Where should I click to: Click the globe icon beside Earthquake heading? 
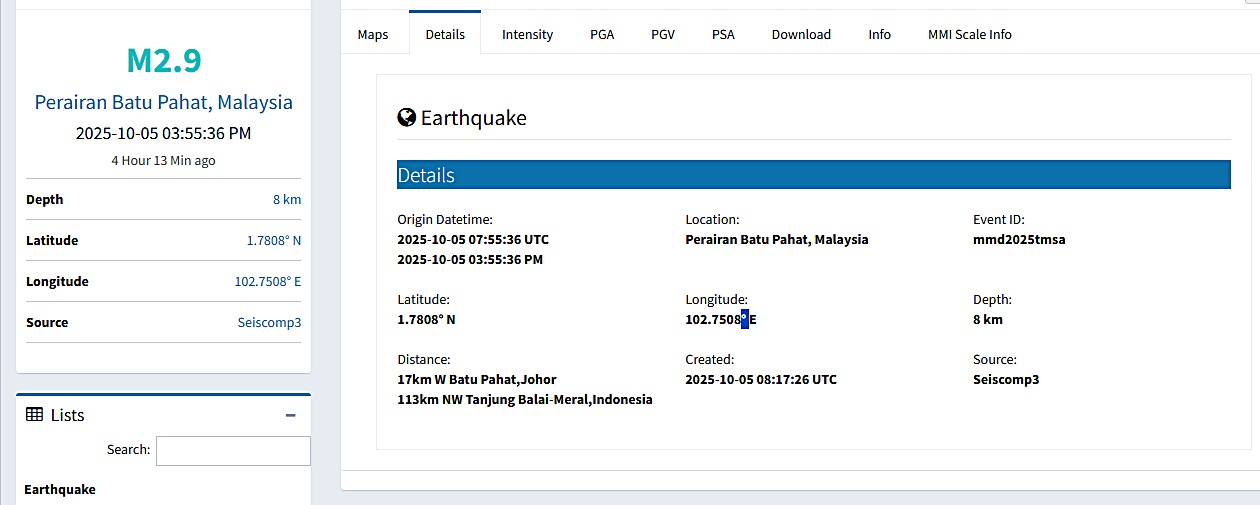pyautogui.click(x=406, y=118)
